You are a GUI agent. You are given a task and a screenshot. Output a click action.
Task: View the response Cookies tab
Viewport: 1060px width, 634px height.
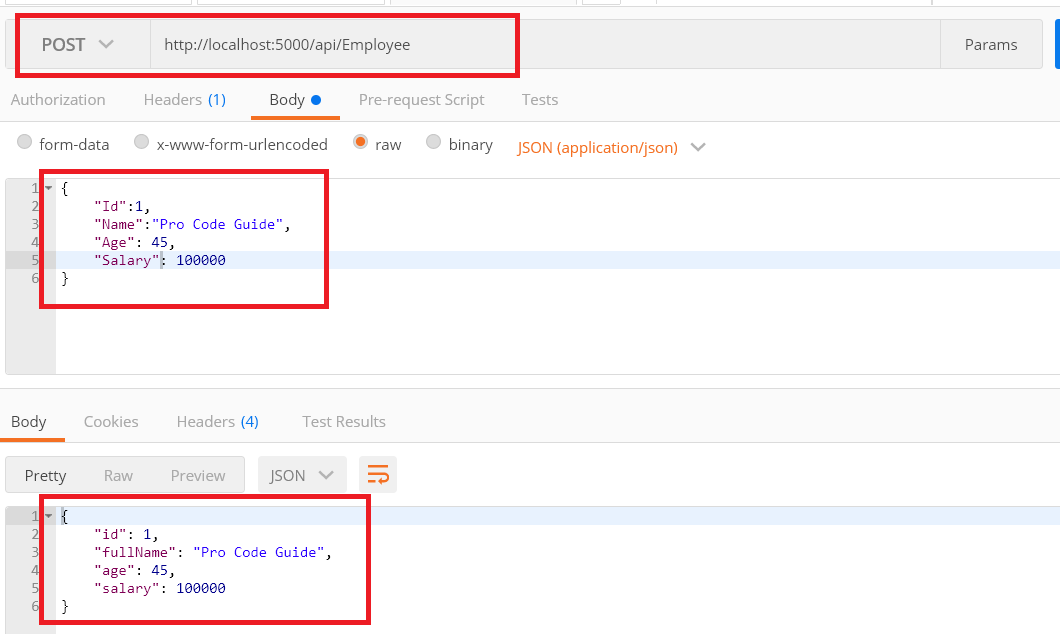111,422
